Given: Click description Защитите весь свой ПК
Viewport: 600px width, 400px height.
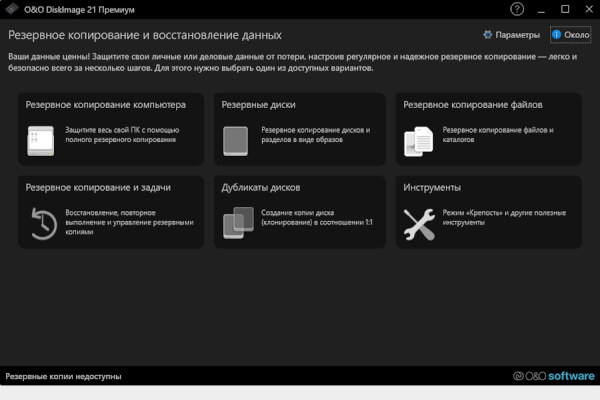Looking at the screenshot, I should coord(122,135).
